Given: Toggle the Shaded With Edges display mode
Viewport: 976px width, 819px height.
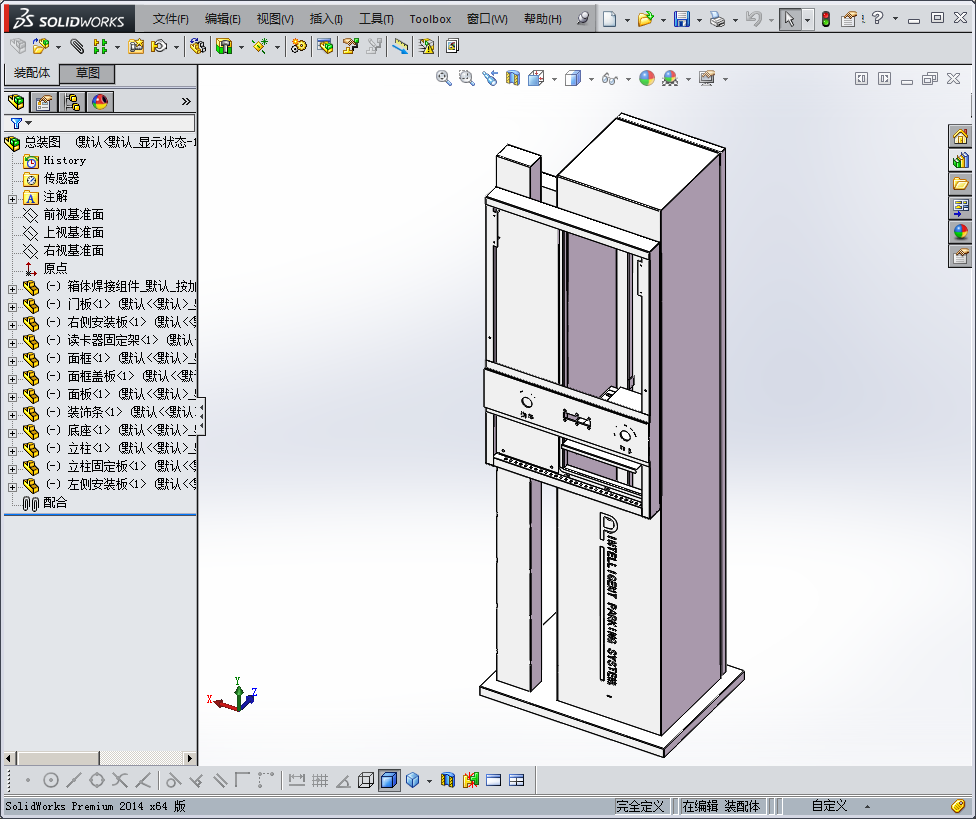Looking at the screenshot, I should 389,780.
